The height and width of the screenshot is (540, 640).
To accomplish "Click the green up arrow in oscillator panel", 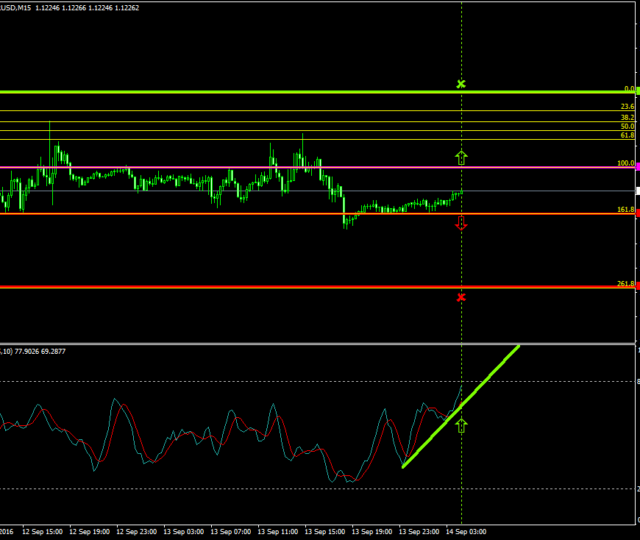I will [461, 426].
